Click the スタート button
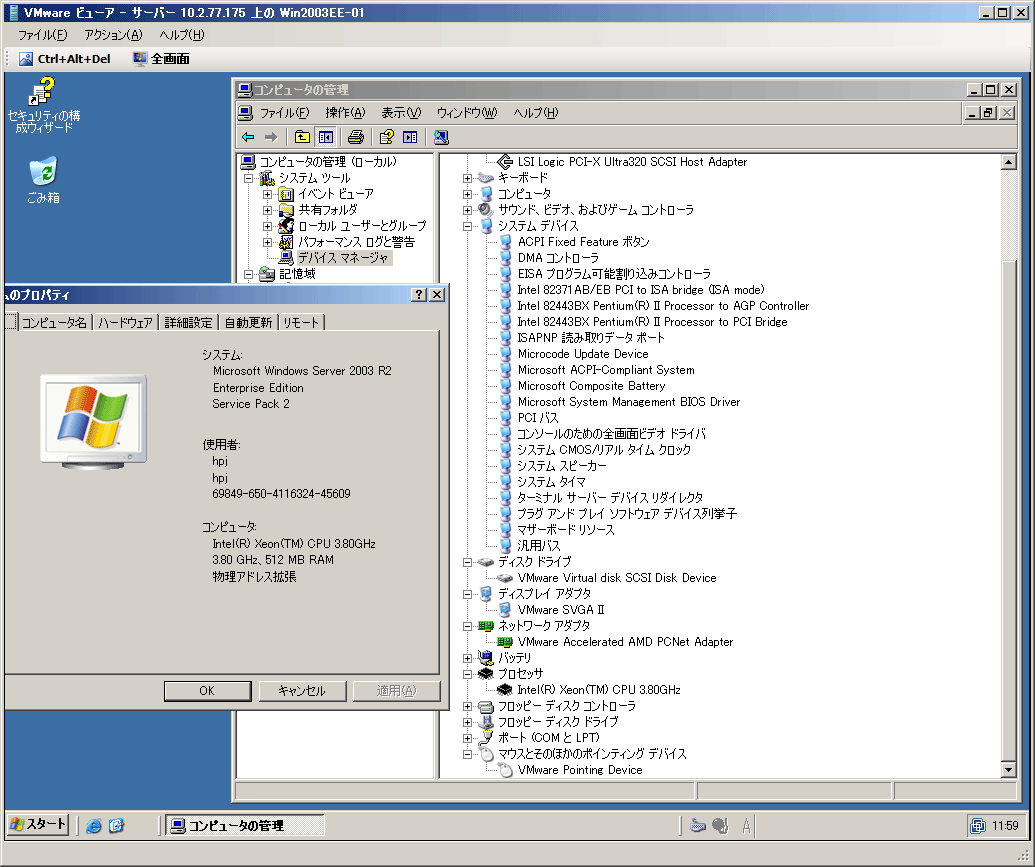1035x867 pixels. point(38,825)
